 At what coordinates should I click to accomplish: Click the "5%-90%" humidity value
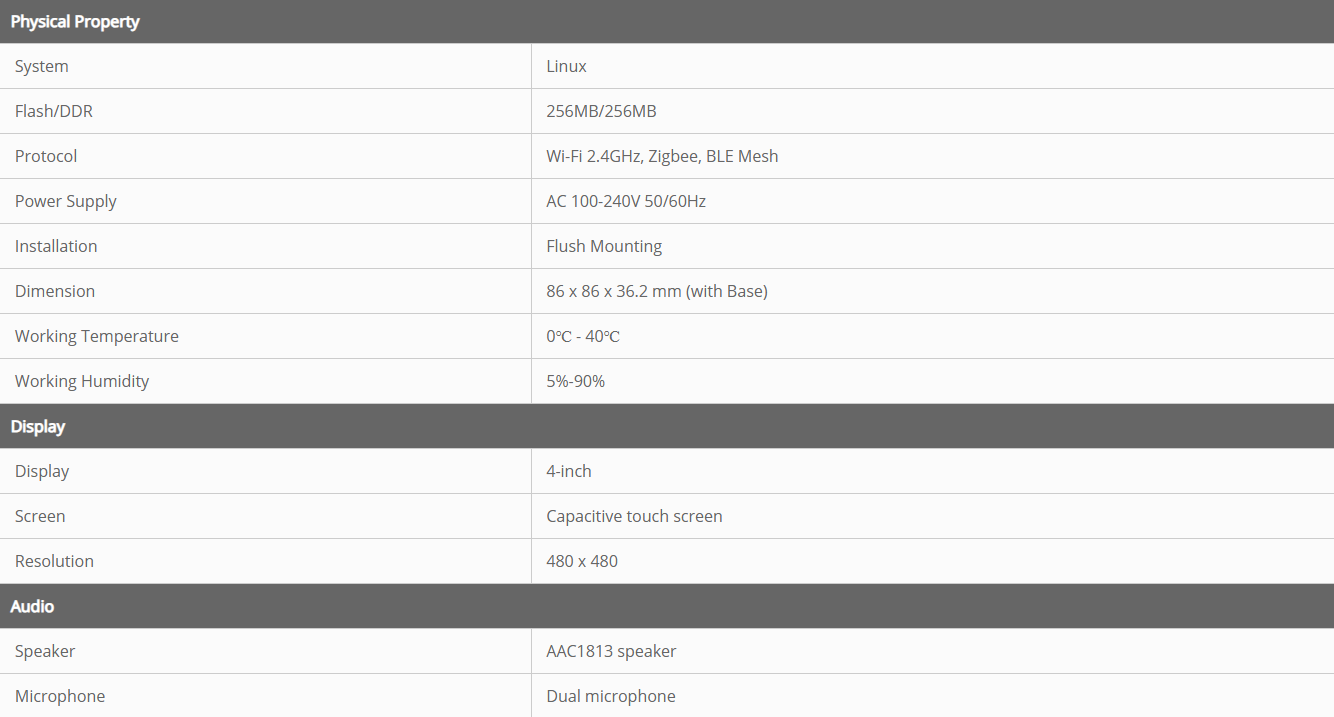coord(575,381)
